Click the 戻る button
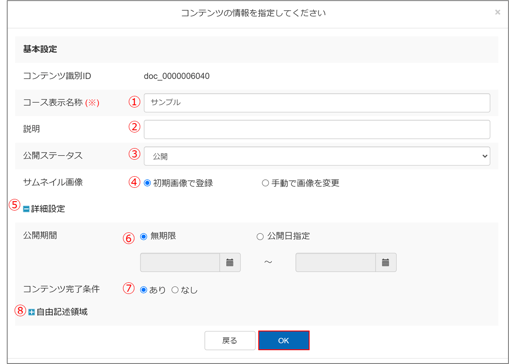The image size is (509, 364). pos(230,340)
